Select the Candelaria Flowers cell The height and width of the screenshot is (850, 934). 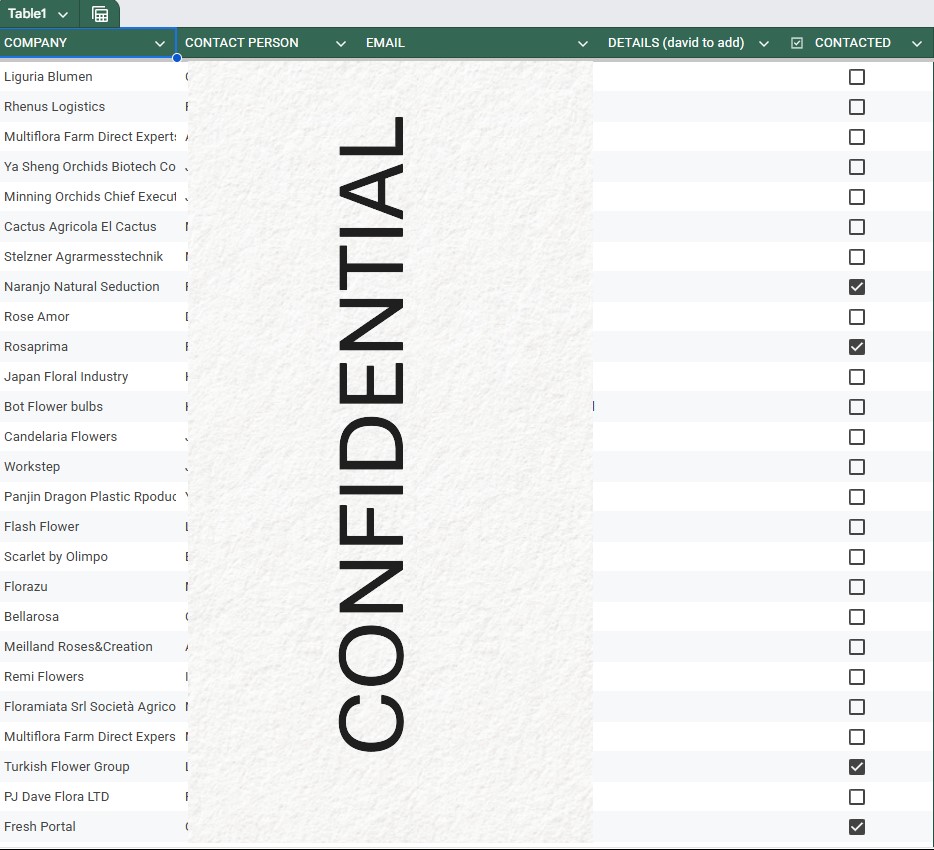pyautogui.click(x=89, y=437)
